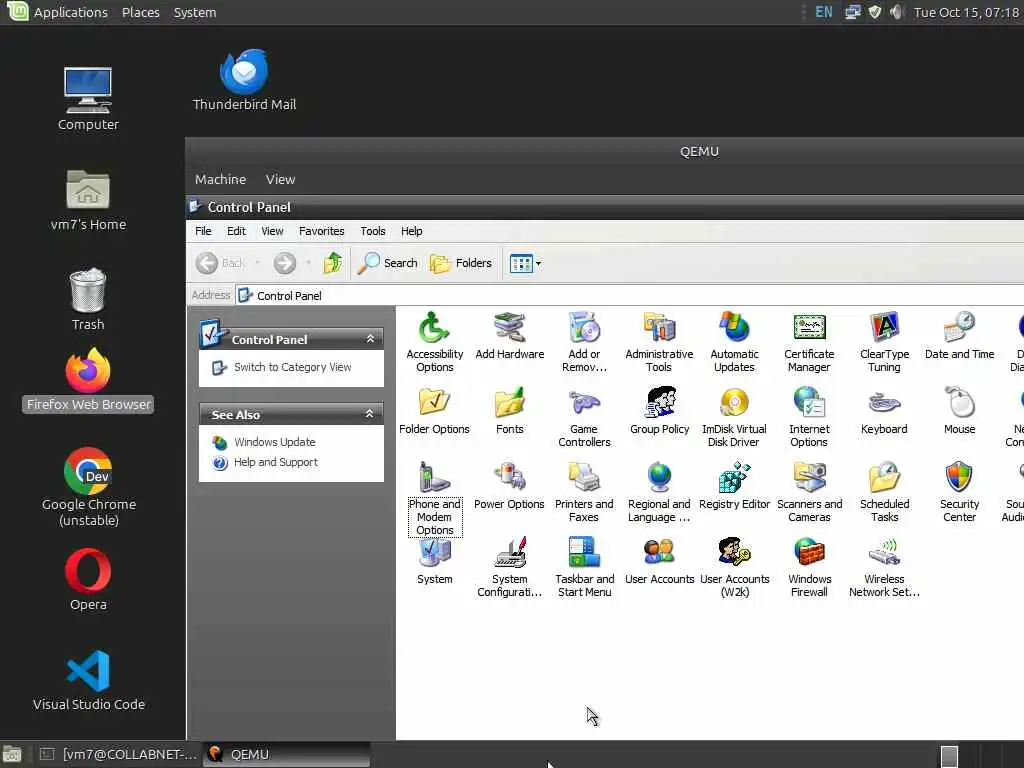Screen dimensions: 1024x768
Task: Open Help and Support link
Action: 276,462
